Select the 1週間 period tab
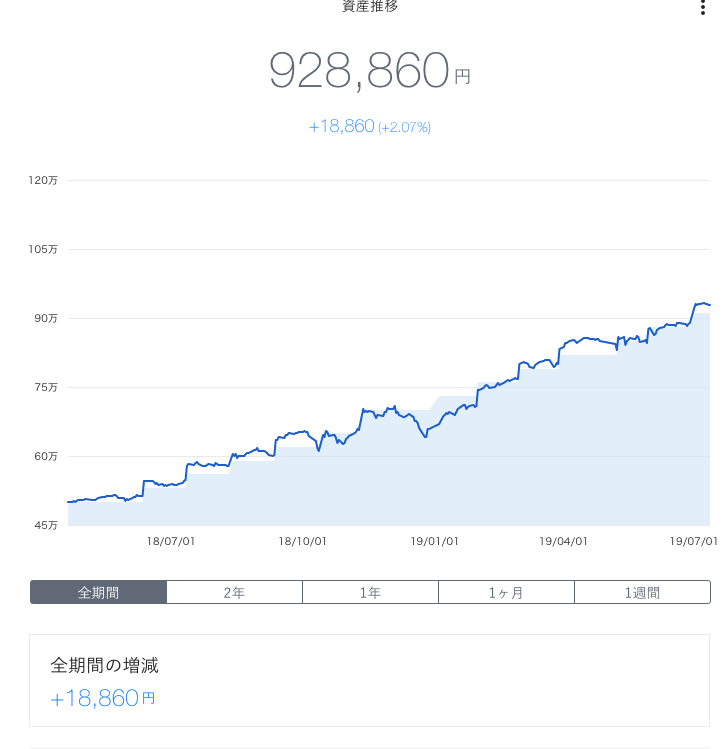This screenshot has width=727, height=749. tap(642, 592)
